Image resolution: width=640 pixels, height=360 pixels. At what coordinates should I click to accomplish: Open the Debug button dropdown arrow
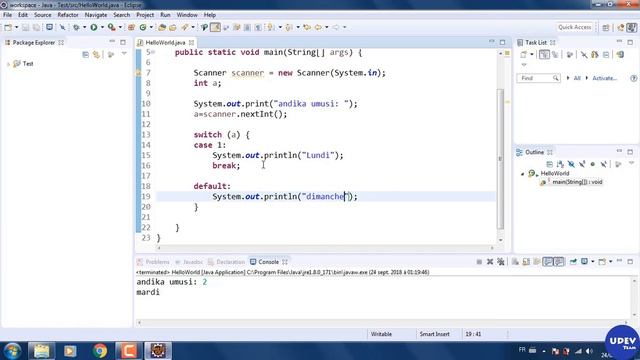click(84, 27)
